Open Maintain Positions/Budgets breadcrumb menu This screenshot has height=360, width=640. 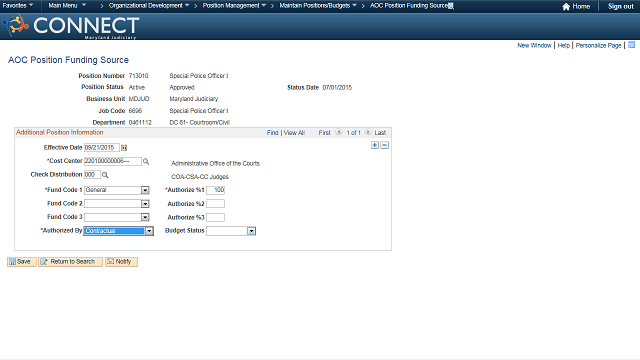(318, 6)
